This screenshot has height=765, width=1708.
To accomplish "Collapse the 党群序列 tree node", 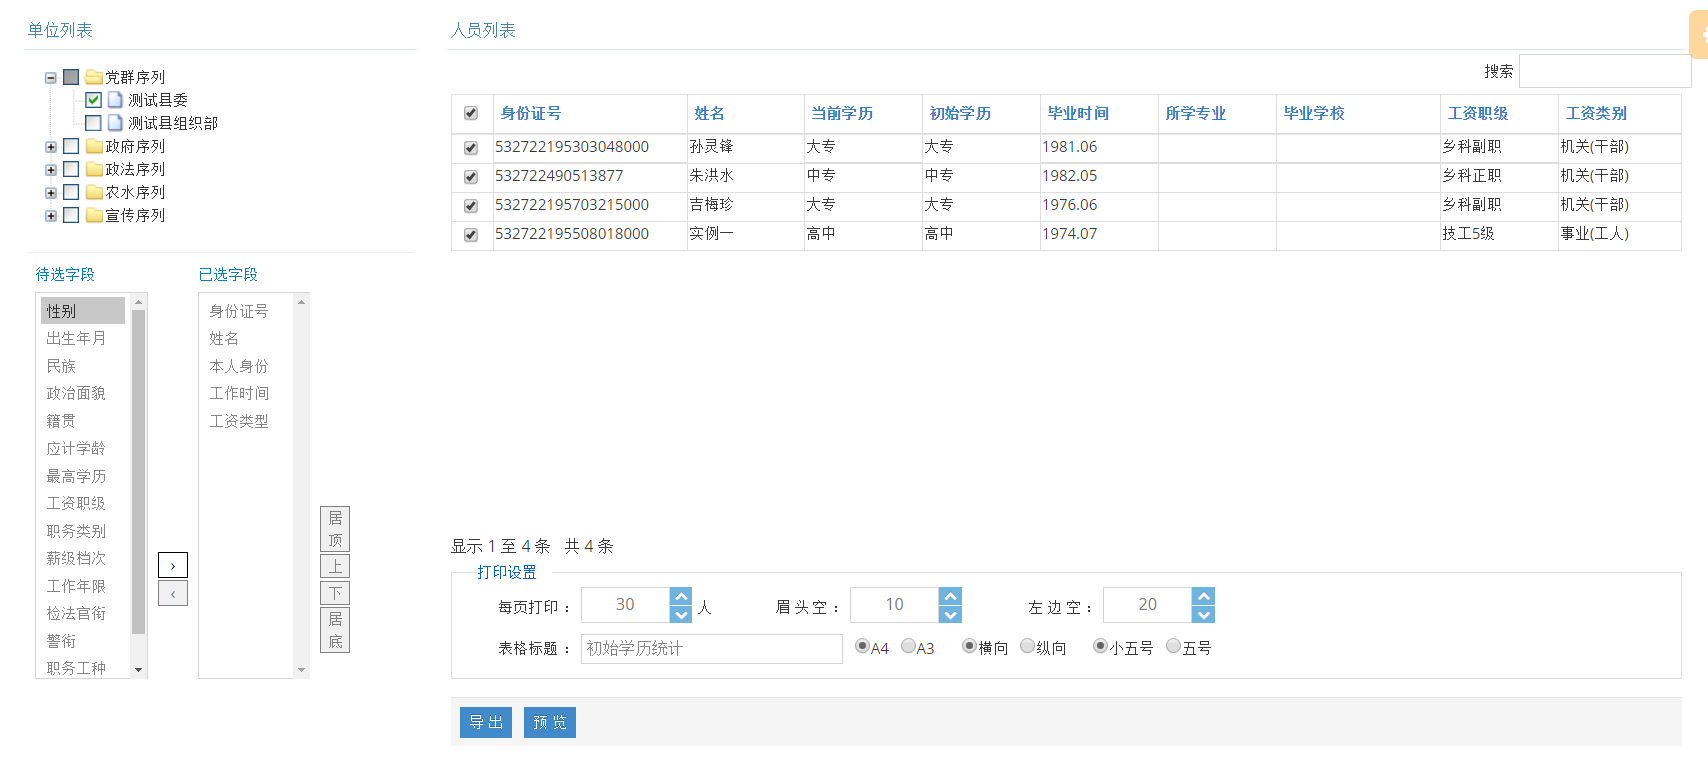I will tap(51, 78).
